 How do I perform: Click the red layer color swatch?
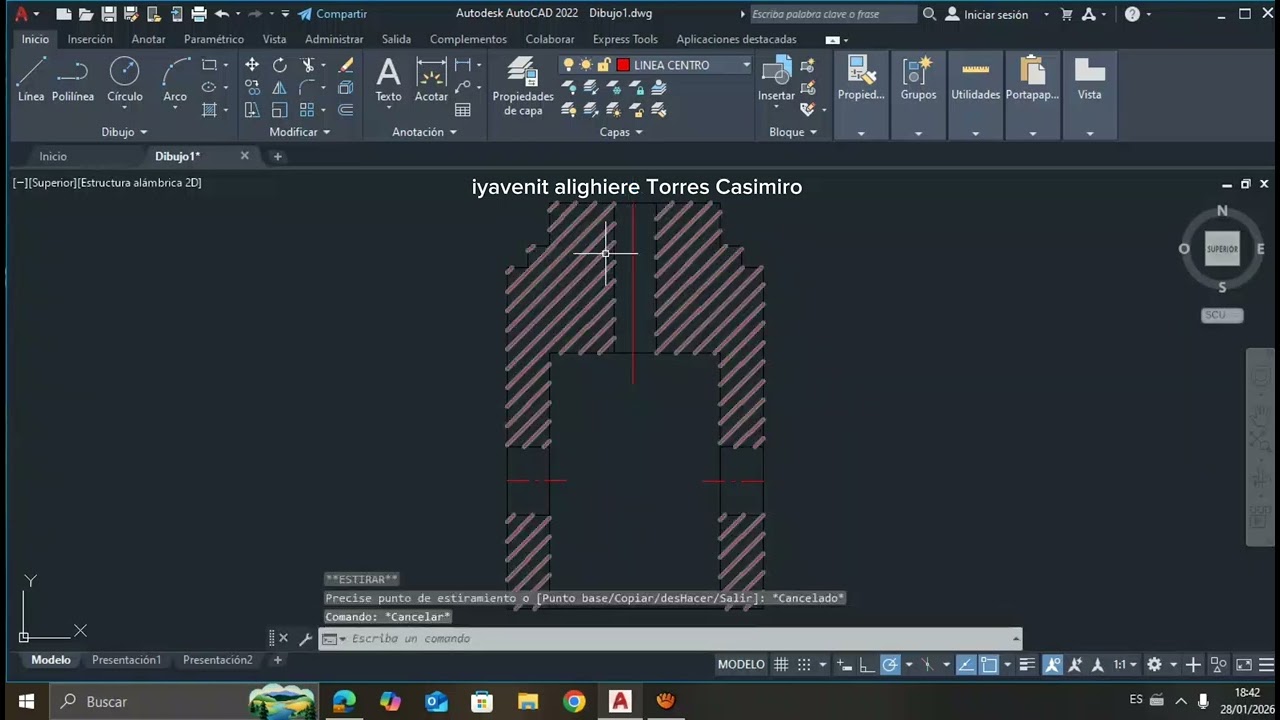(623, 65)
